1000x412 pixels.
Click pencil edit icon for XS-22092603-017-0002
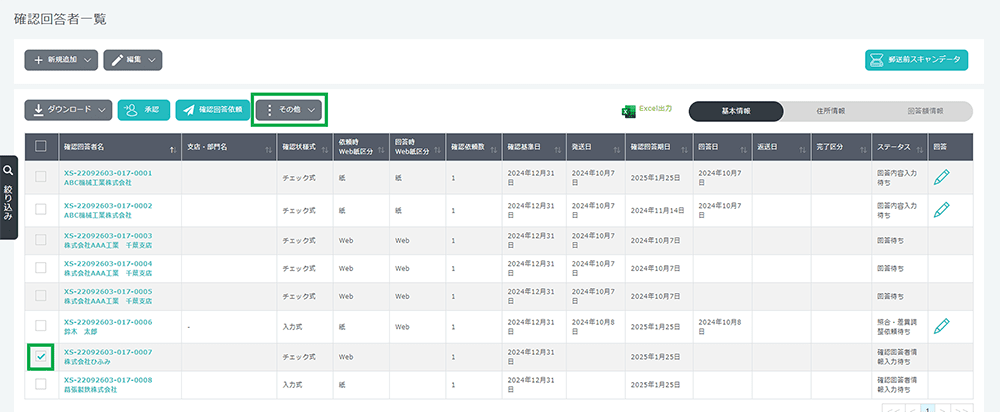pos(941,209)
